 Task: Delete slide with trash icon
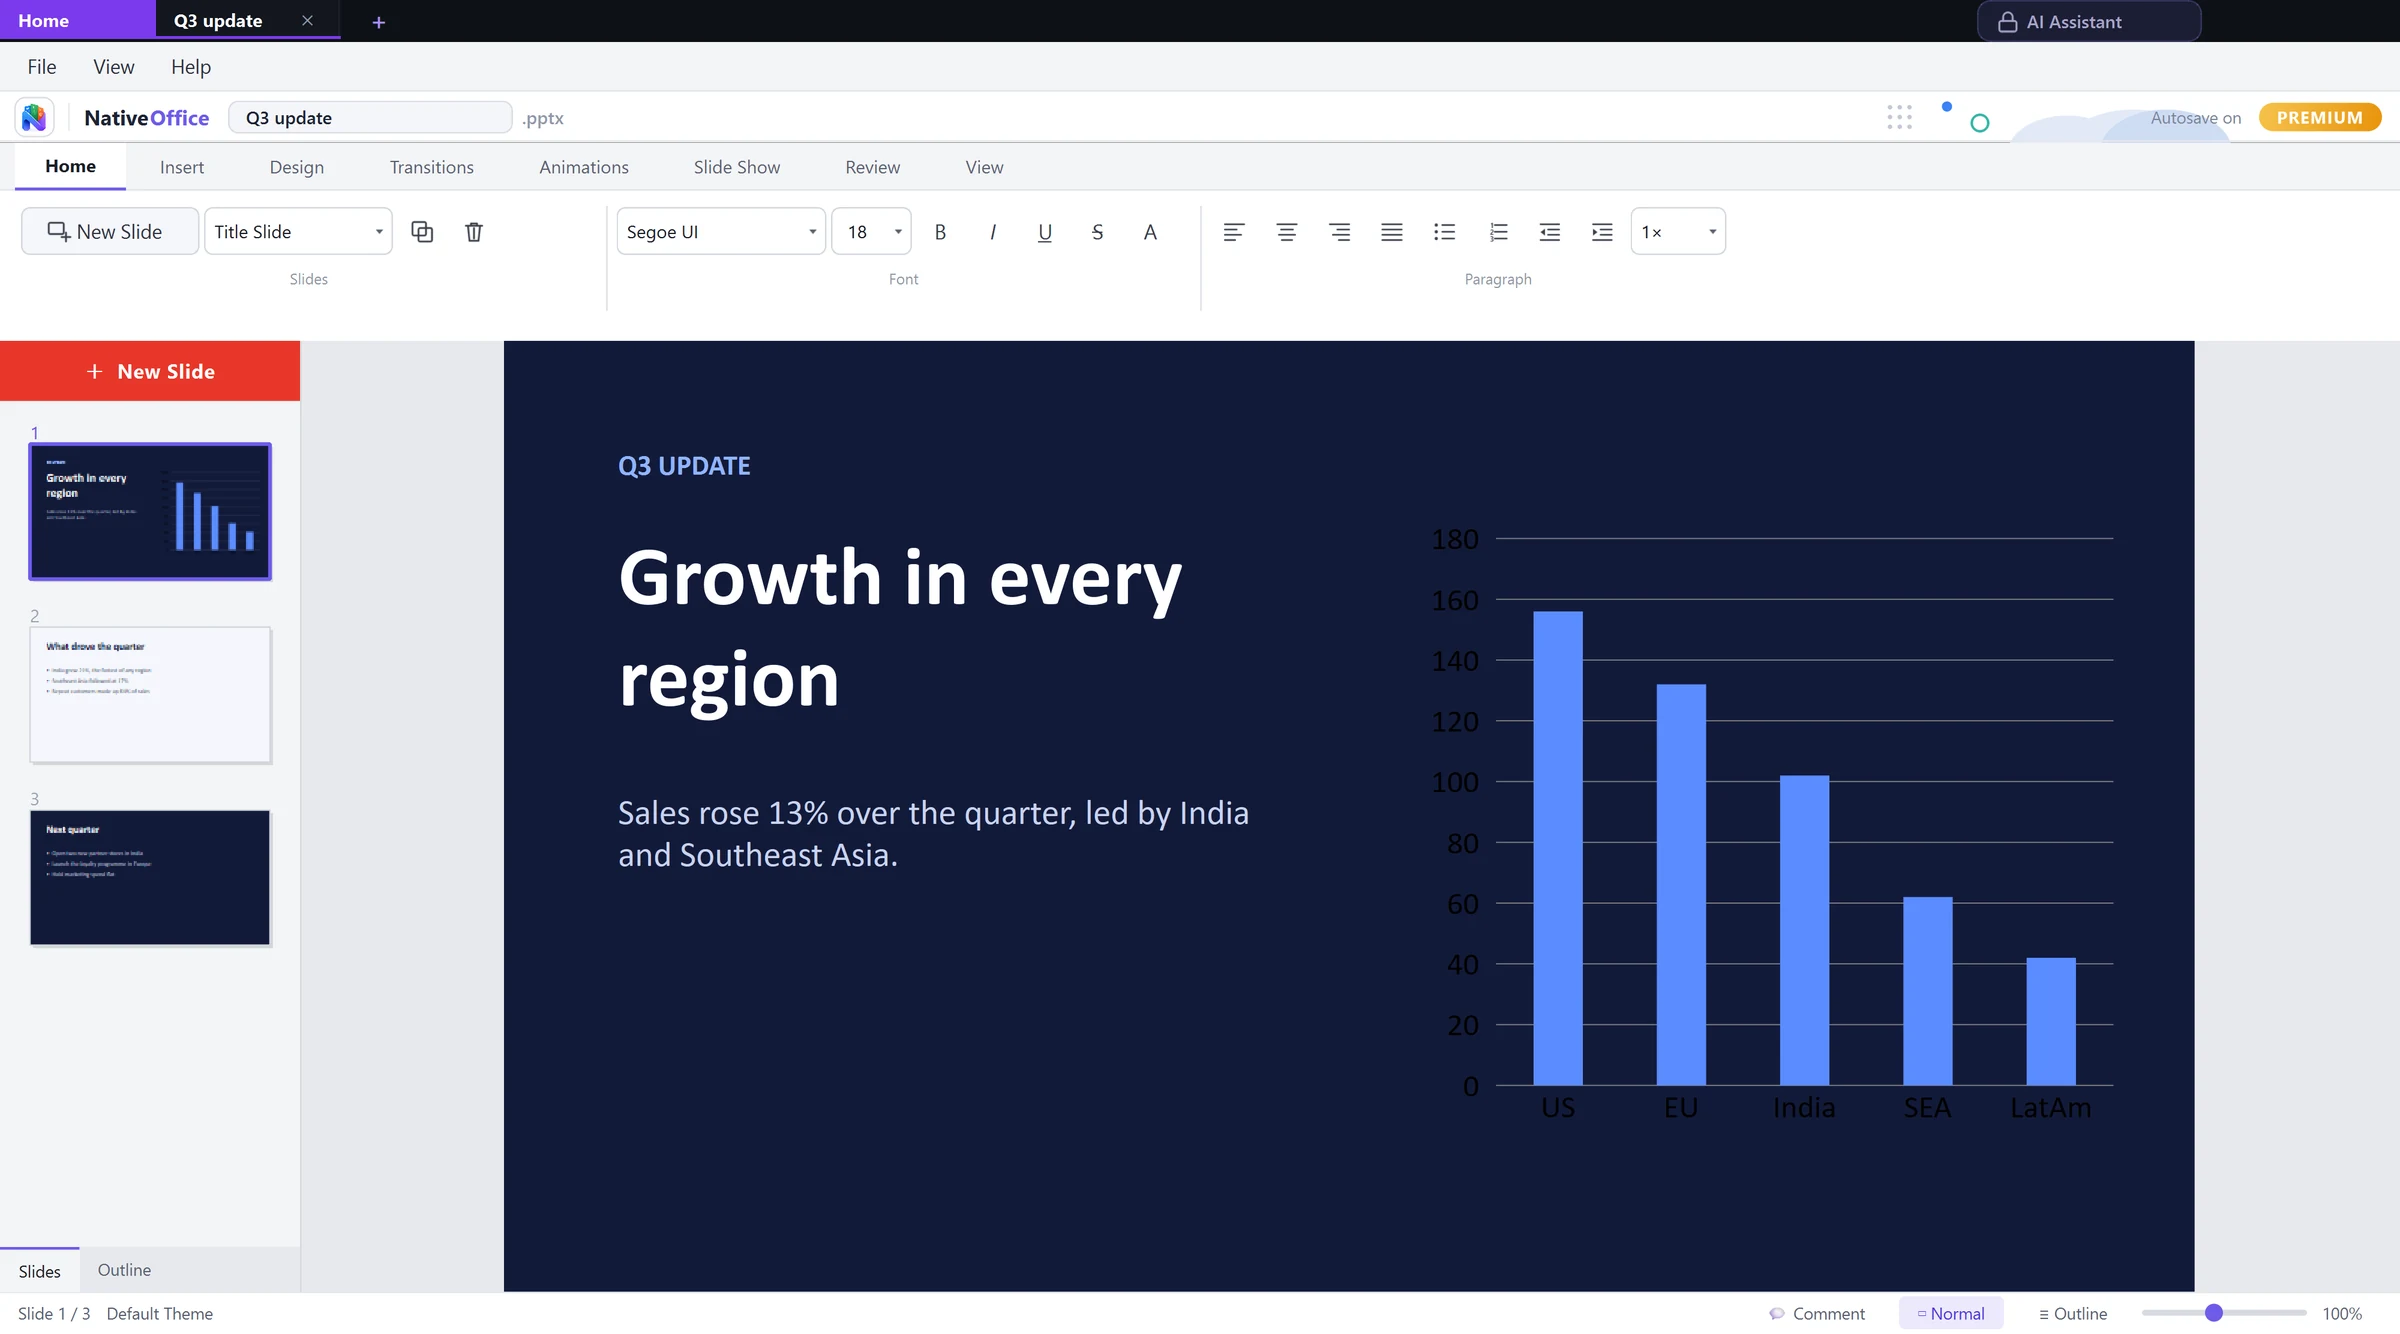point(474,232)
